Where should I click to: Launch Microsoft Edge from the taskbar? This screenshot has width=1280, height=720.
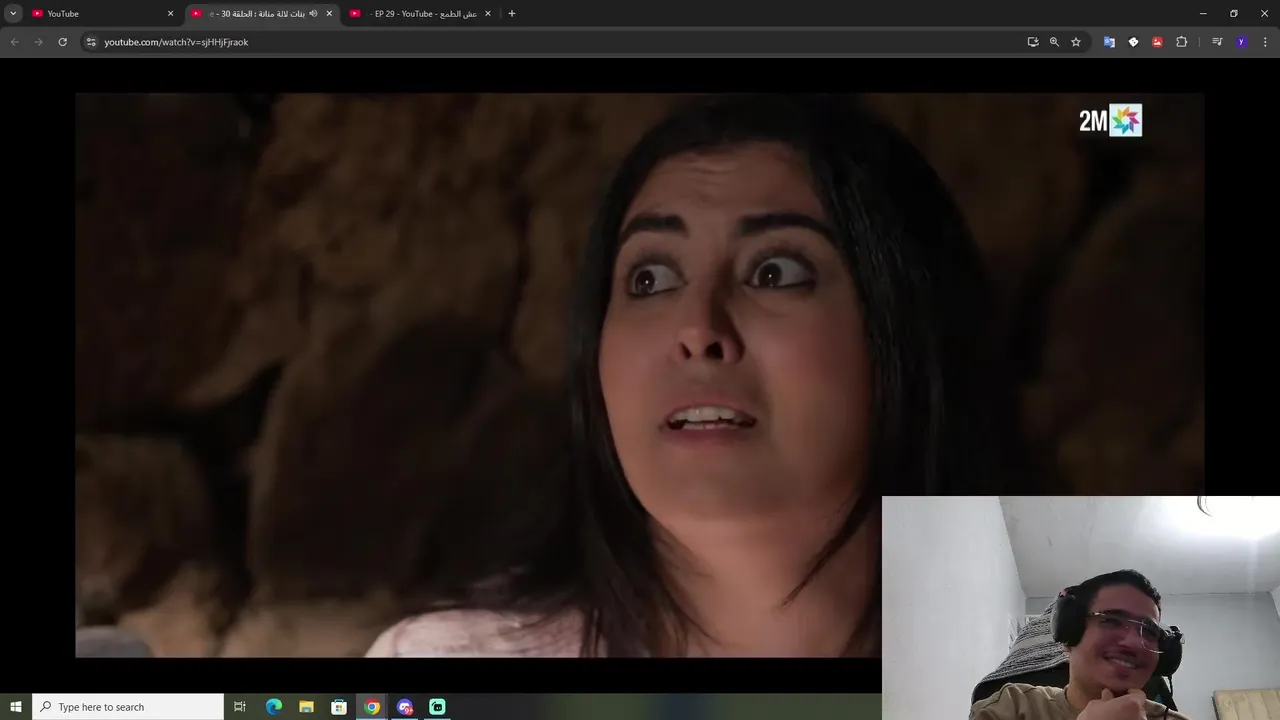coord(273,707)
